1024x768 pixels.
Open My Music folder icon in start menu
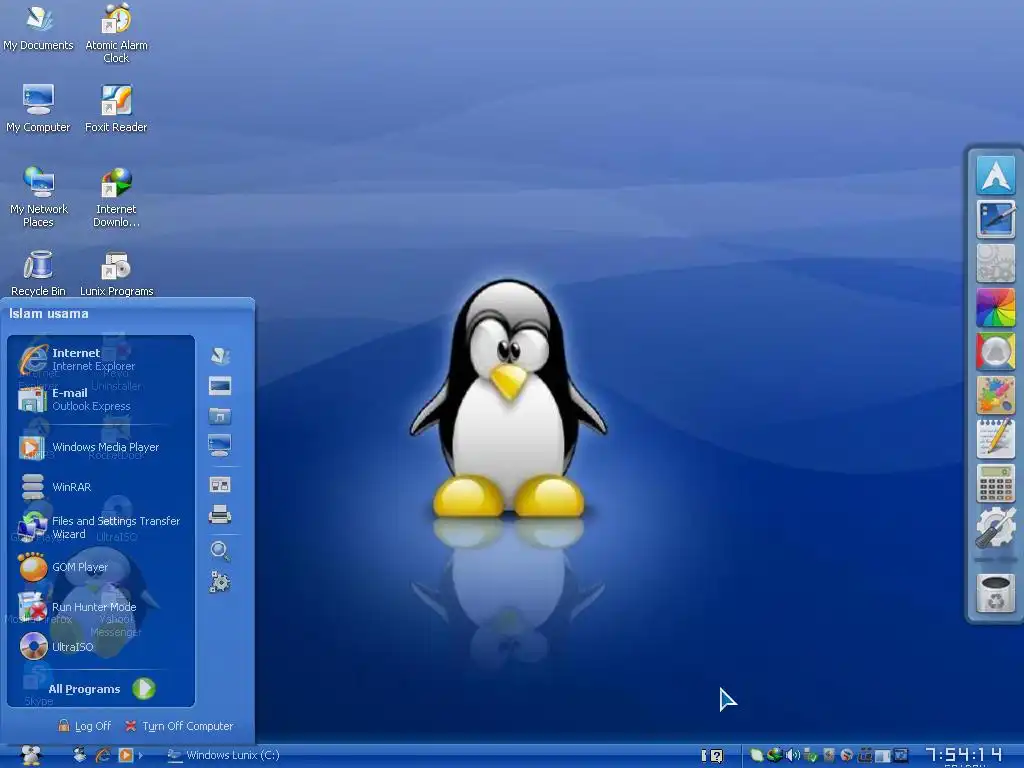coord(220,415)
